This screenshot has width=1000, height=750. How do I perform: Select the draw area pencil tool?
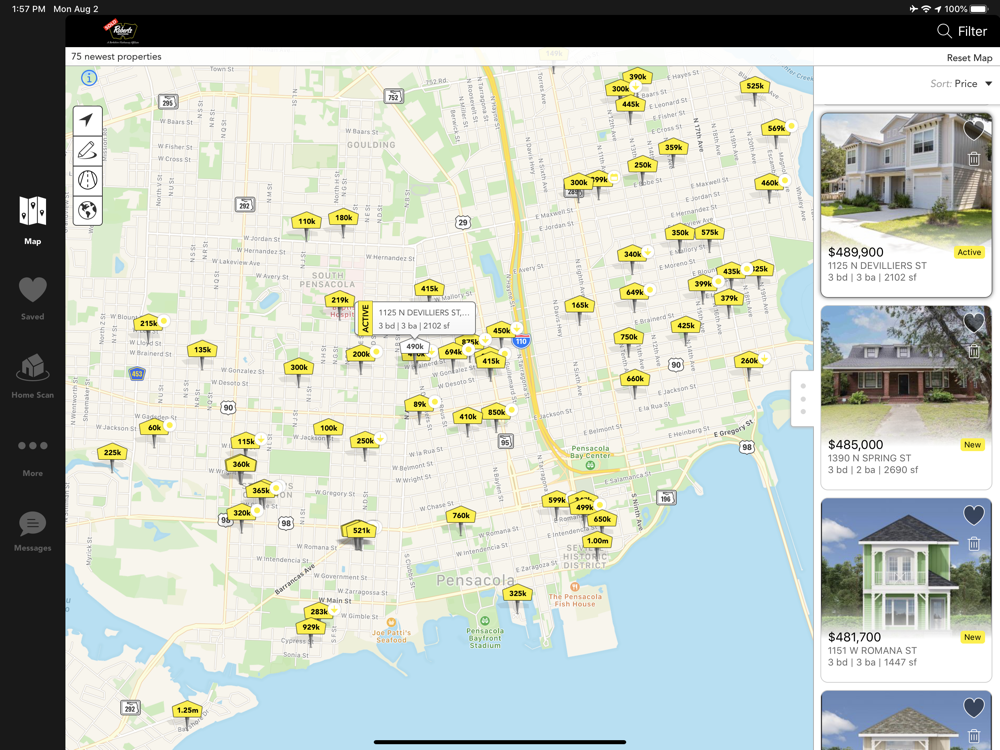[x=87, y=150]
